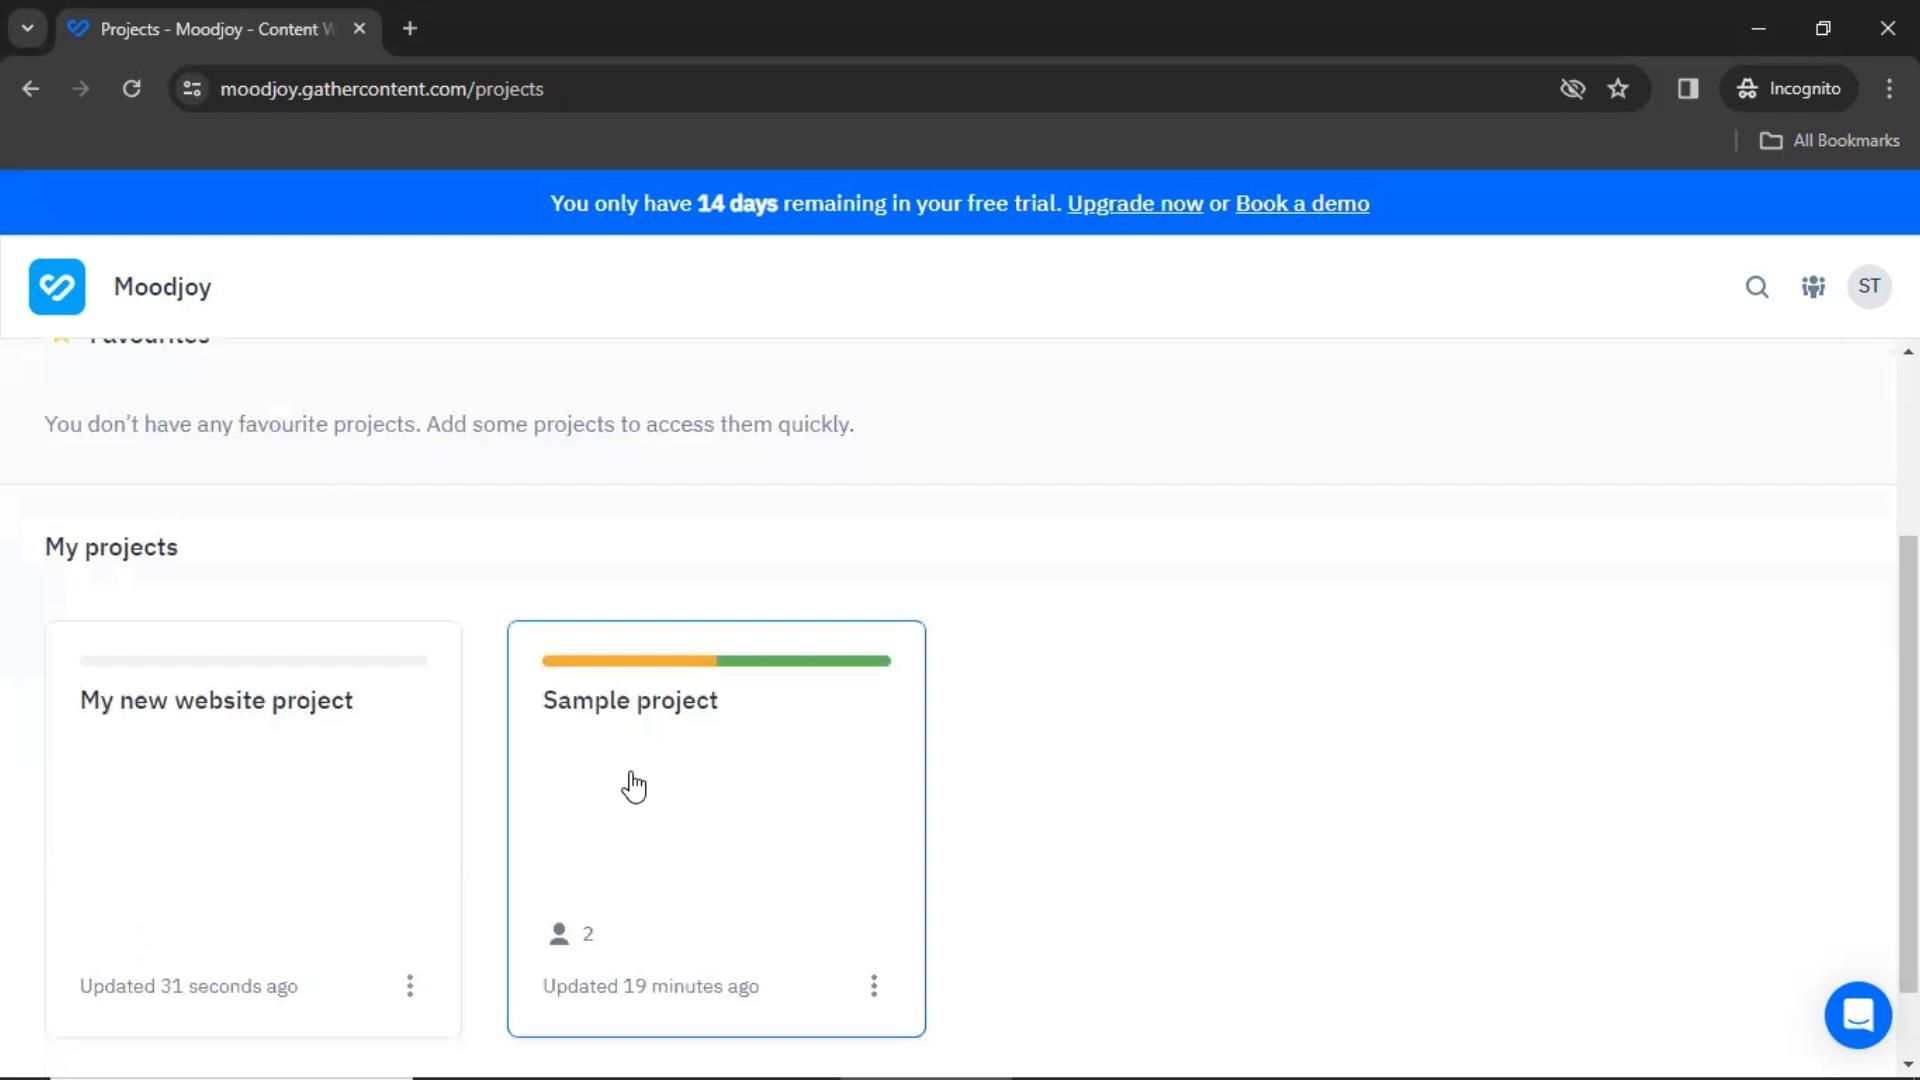Click the third-party cookies blocked eye icon
Viewport: 1920px width, 1080px height.
1572,89
